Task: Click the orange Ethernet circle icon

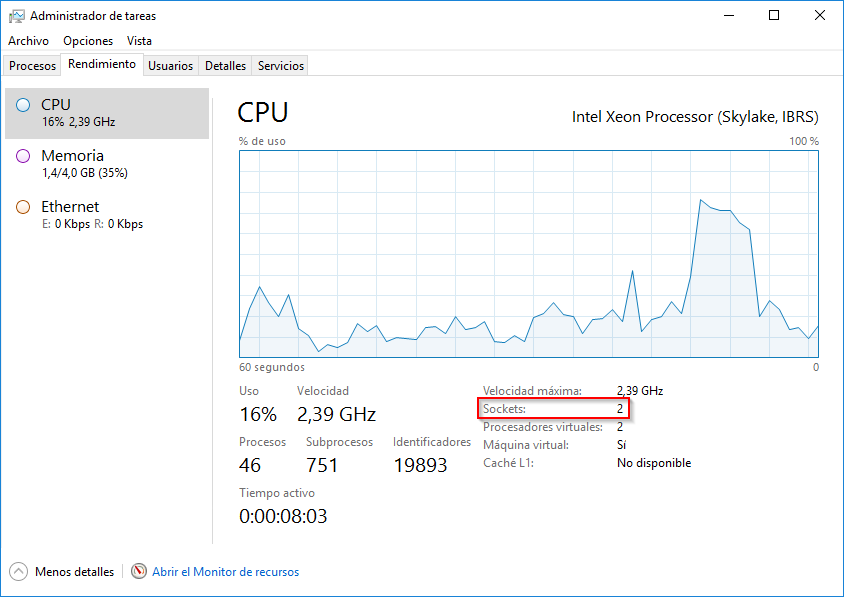Action: click(23, 207)
